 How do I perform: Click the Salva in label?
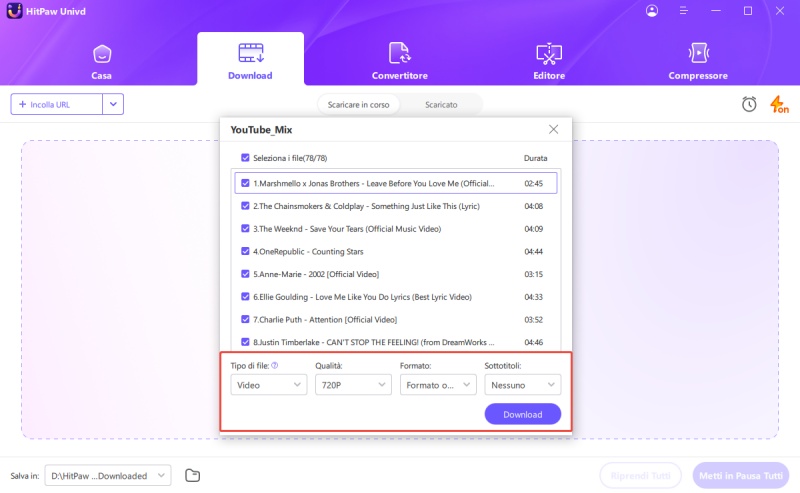tap(24, 476)
